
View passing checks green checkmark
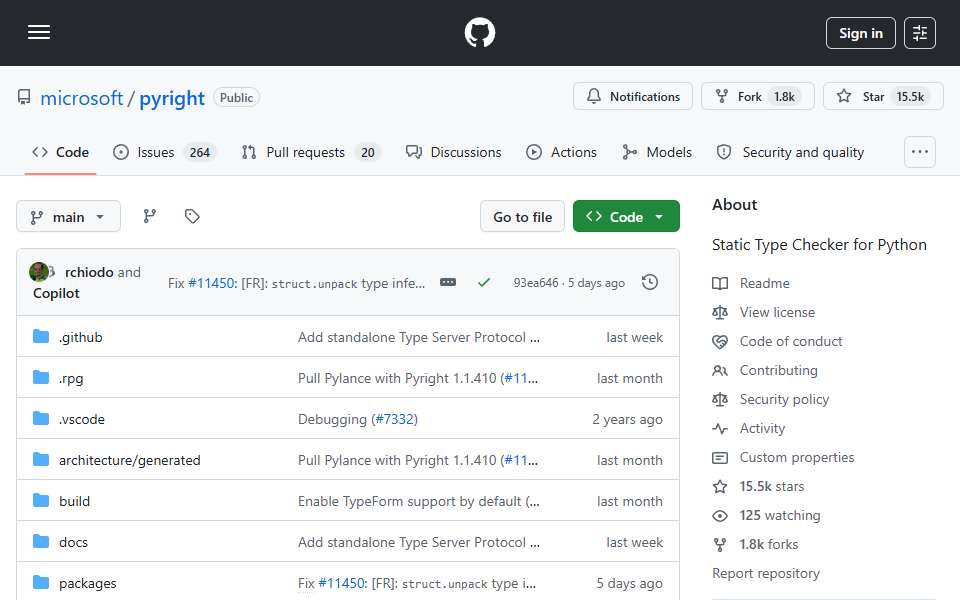(x=484, y=282)
